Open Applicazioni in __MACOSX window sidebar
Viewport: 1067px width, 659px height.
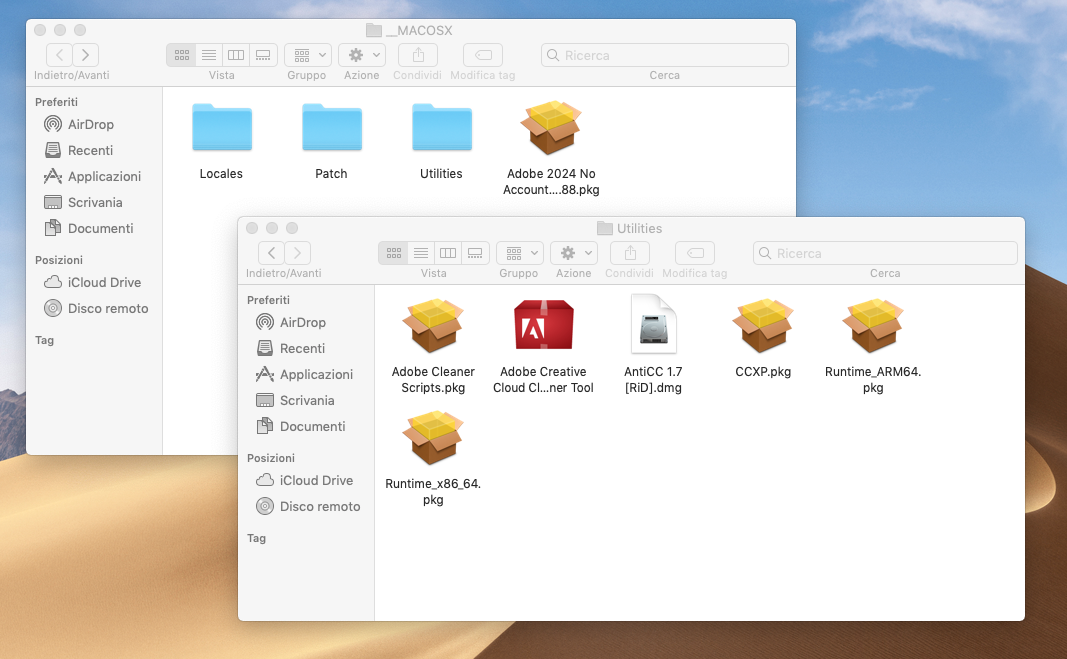tap(94, 176)
